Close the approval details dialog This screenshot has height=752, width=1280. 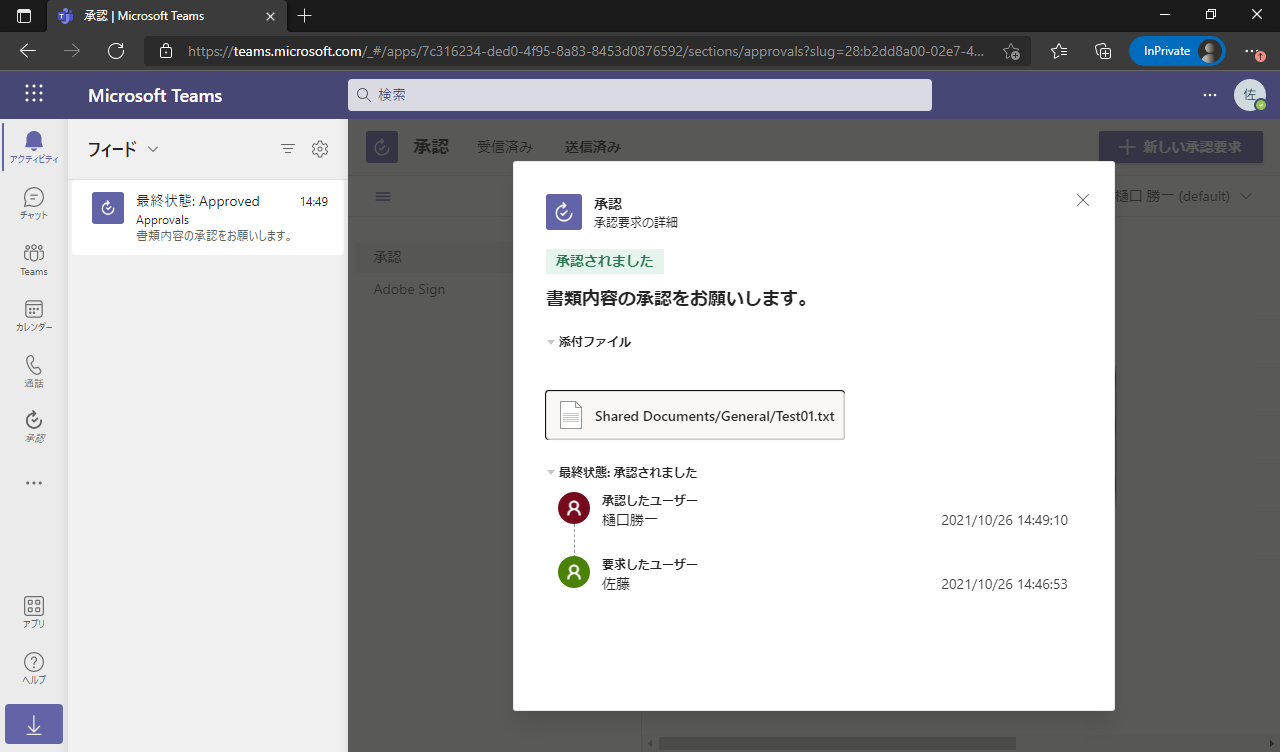(x=1083, y=200)
